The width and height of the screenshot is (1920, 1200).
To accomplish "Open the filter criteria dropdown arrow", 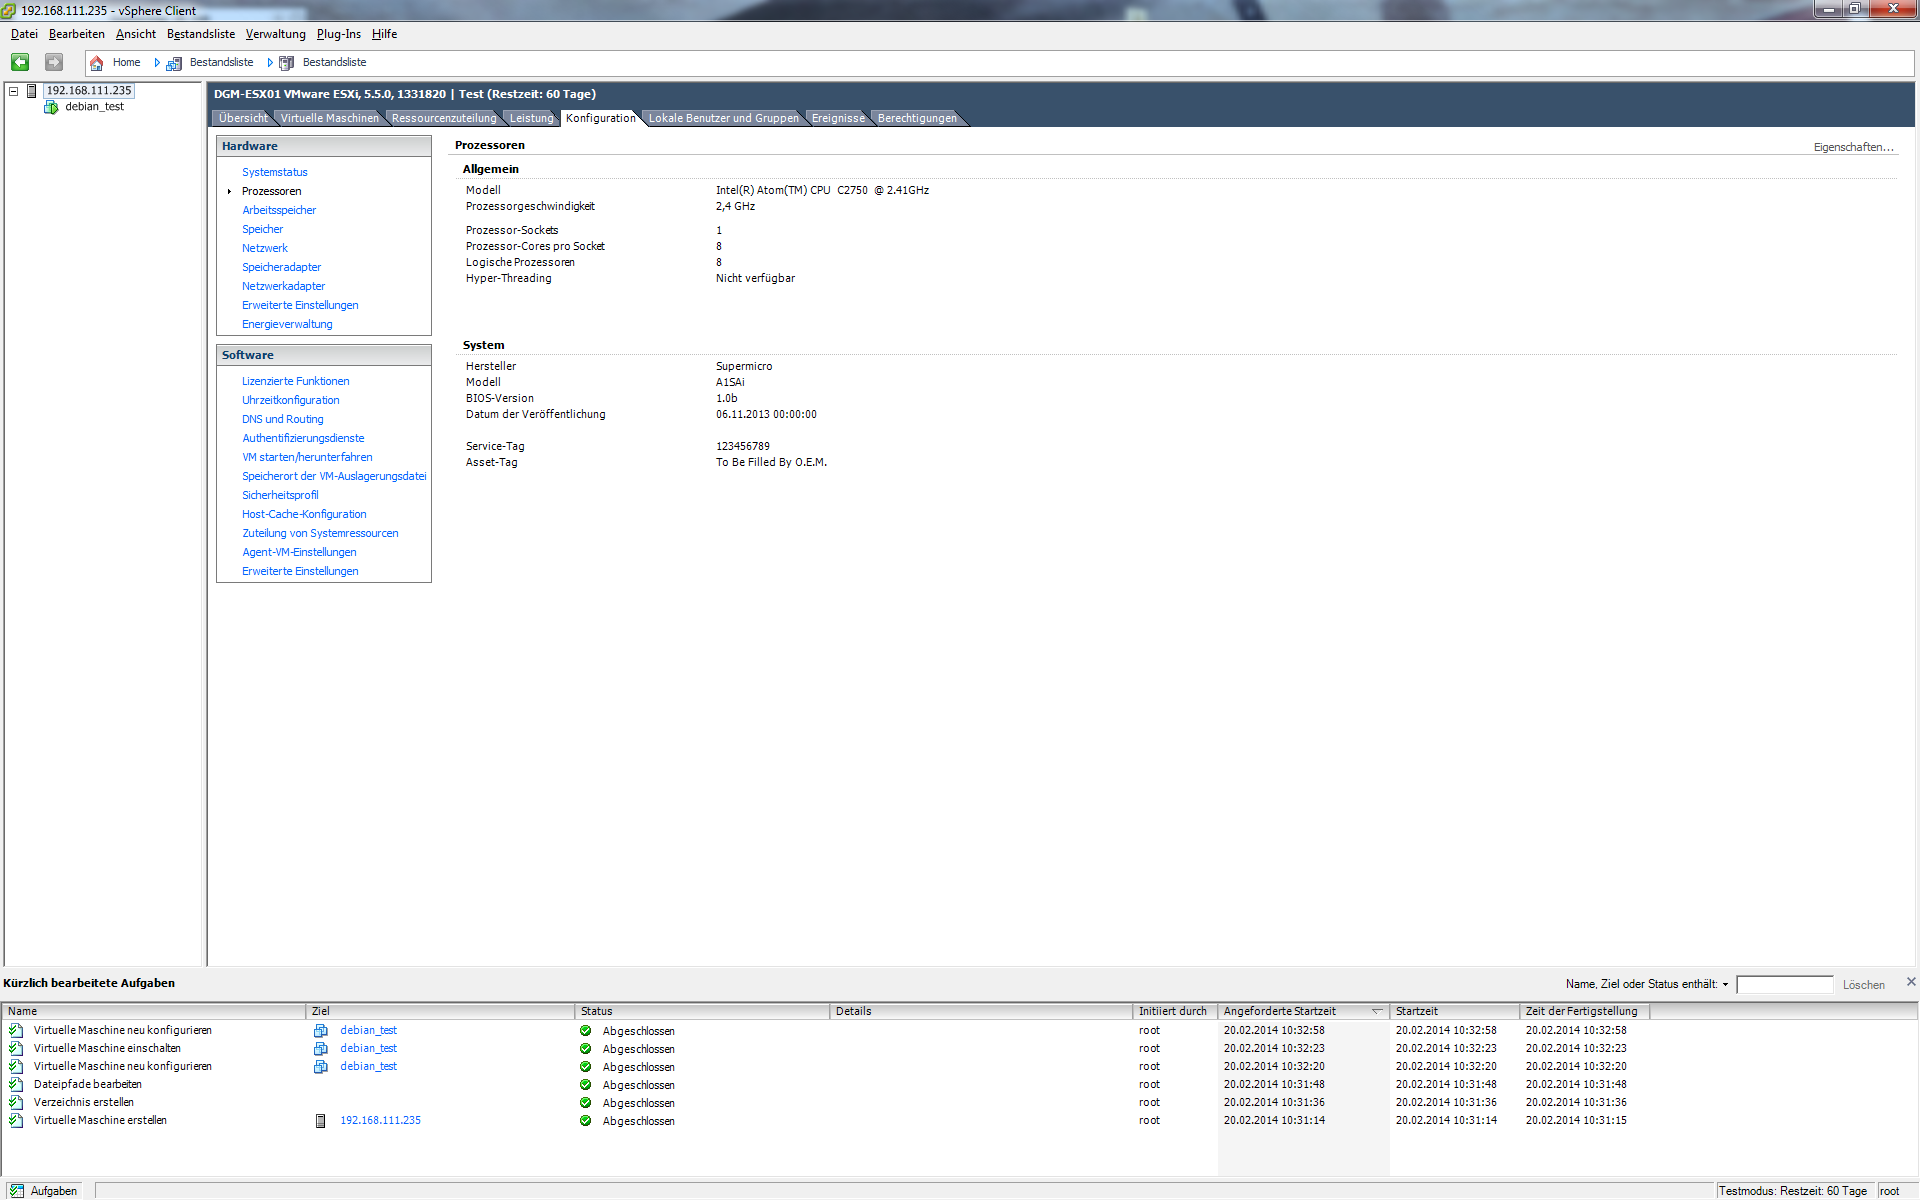I will 1725,985.
